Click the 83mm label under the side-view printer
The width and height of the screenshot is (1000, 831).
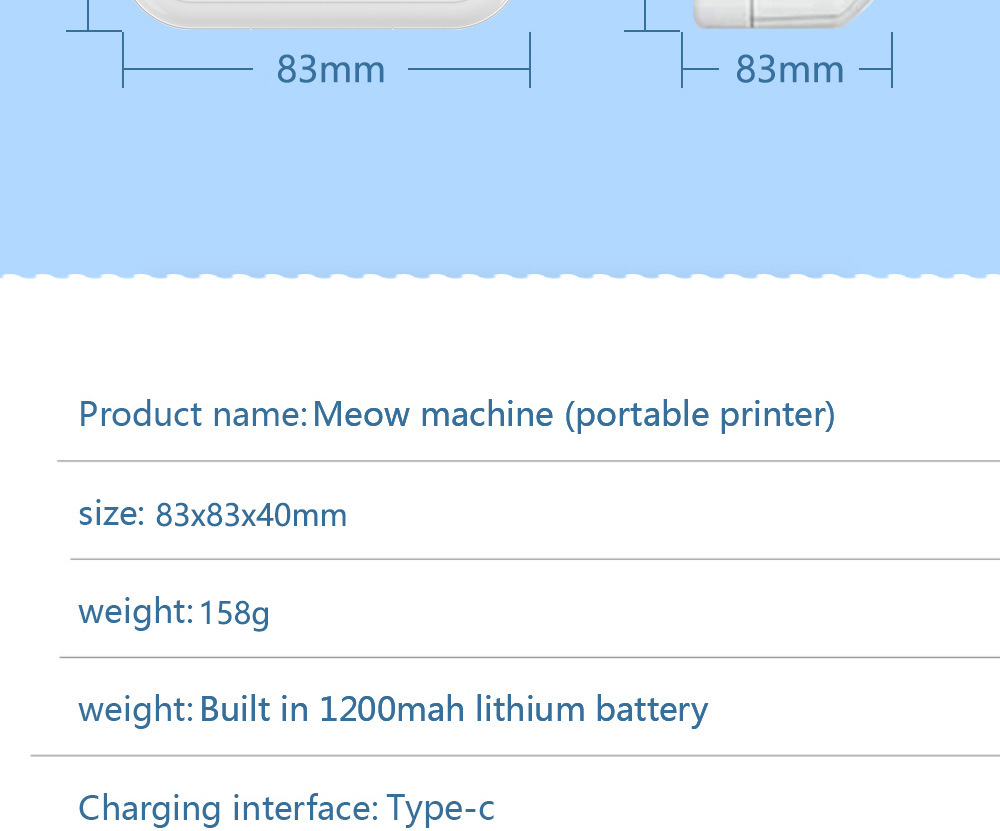point(789,70)
